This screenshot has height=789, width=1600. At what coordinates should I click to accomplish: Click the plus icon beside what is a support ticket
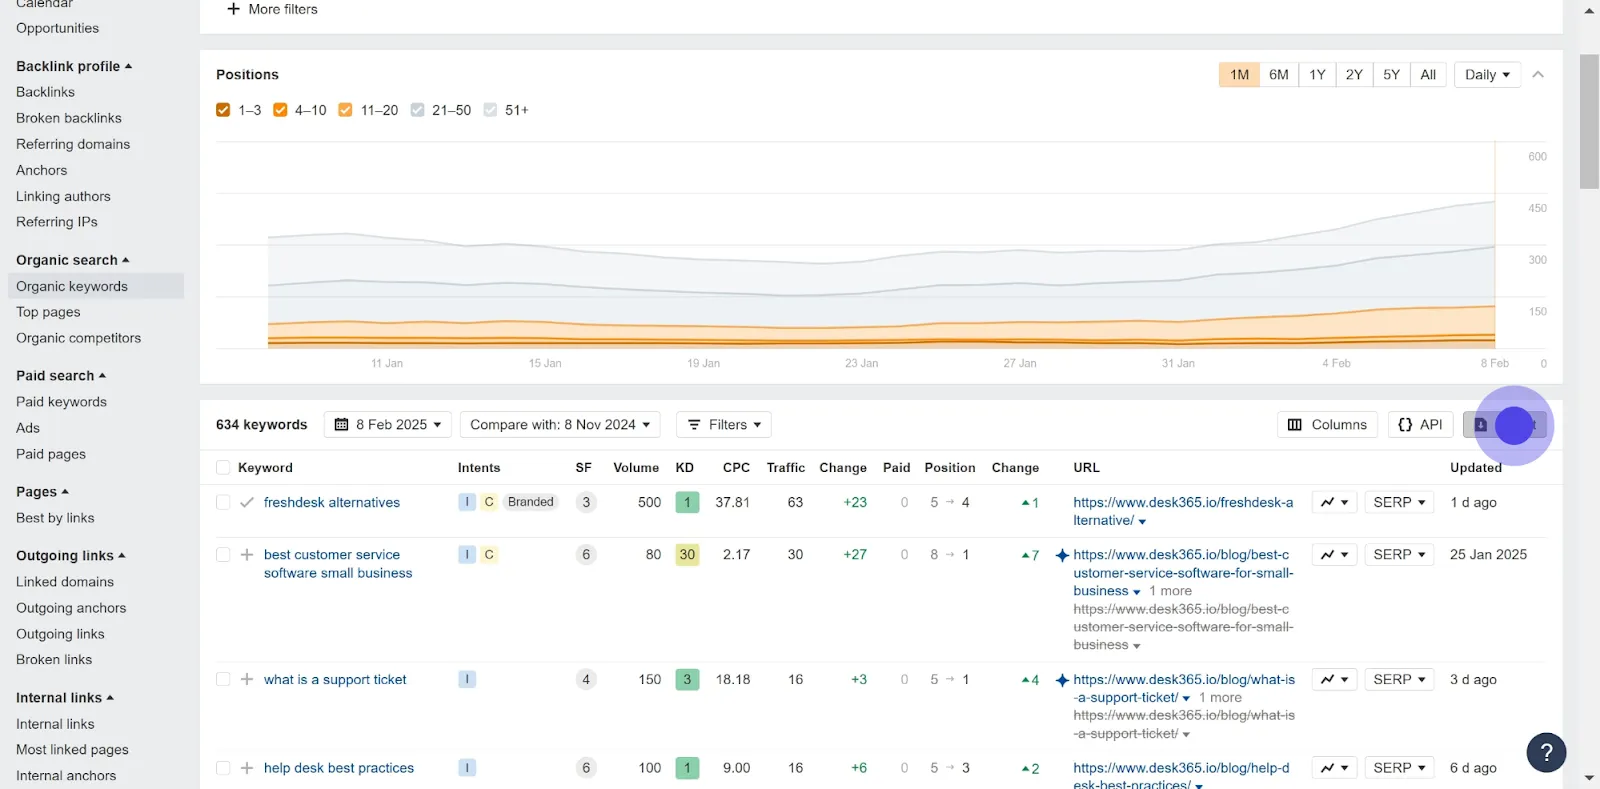point(247,679)
